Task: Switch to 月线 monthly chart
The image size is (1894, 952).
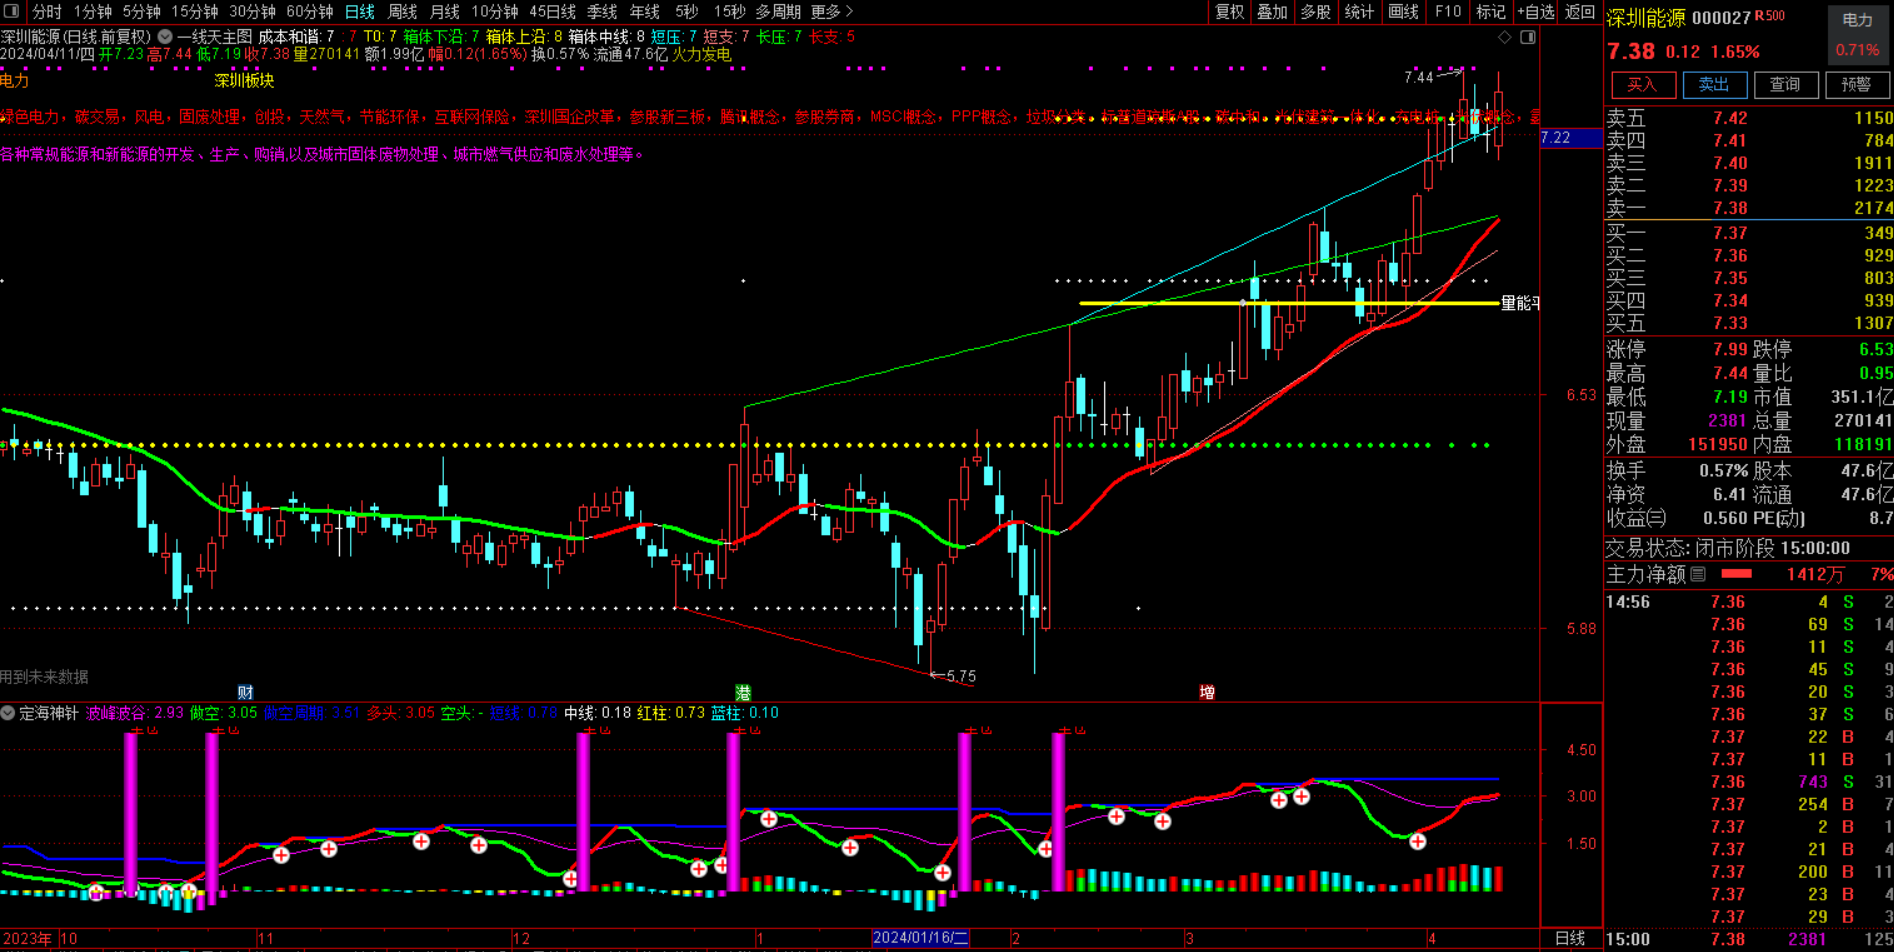Action: pyautogui.click(x=444, y=11)
